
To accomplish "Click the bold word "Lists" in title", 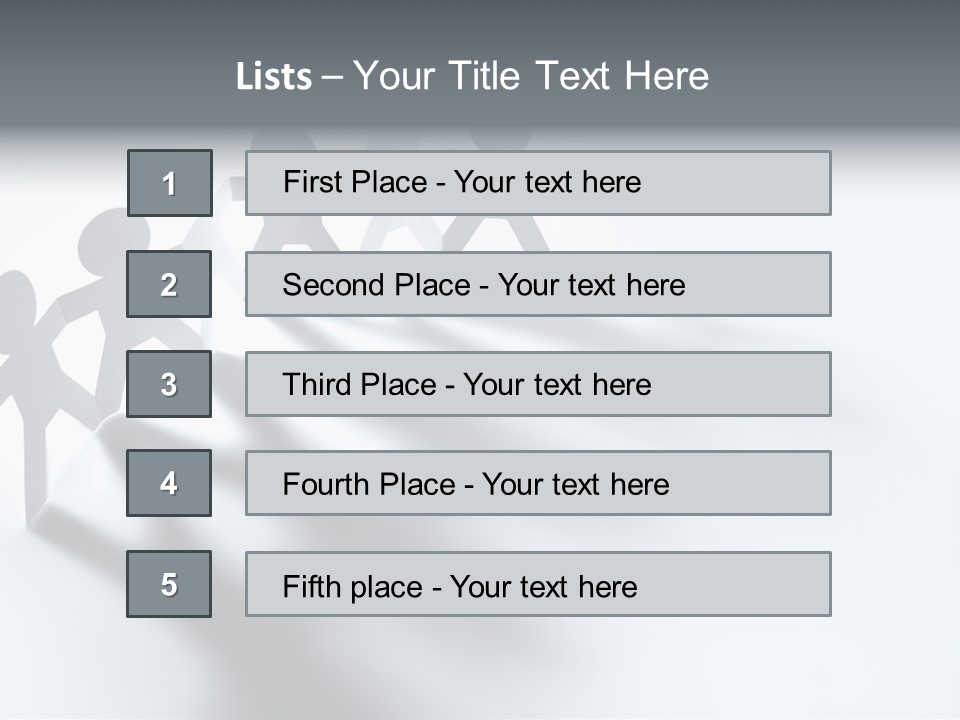I will tap(274, 77).
